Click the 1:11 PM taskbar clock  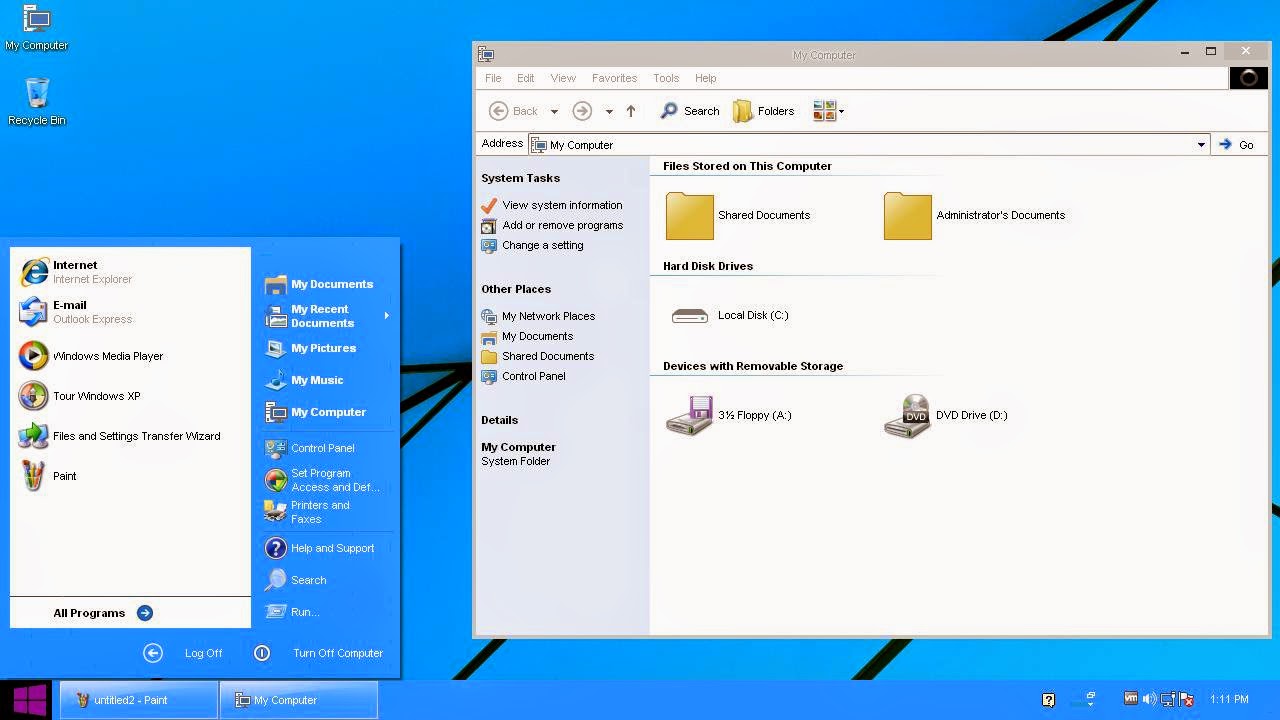(x=1229, y=699)
